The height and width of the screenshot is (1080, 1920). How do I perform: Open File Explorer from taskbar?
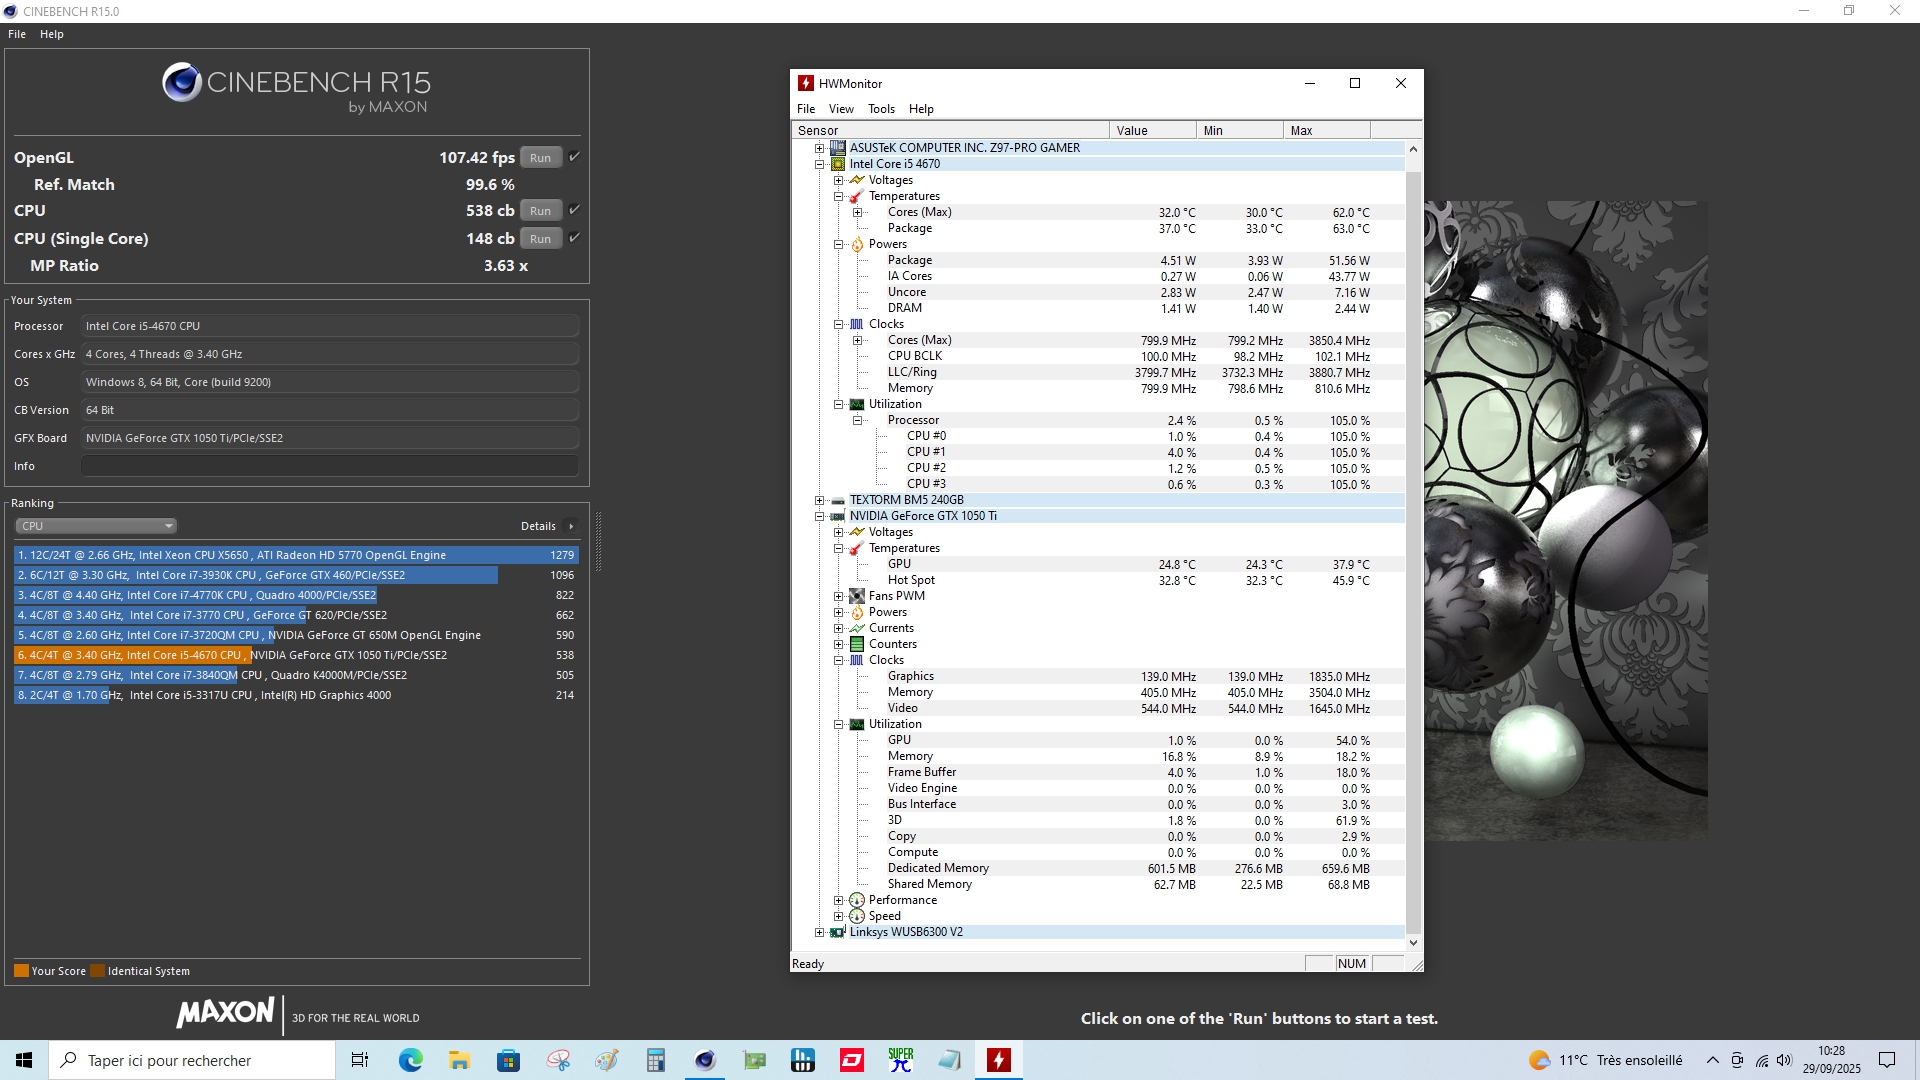459,1060
